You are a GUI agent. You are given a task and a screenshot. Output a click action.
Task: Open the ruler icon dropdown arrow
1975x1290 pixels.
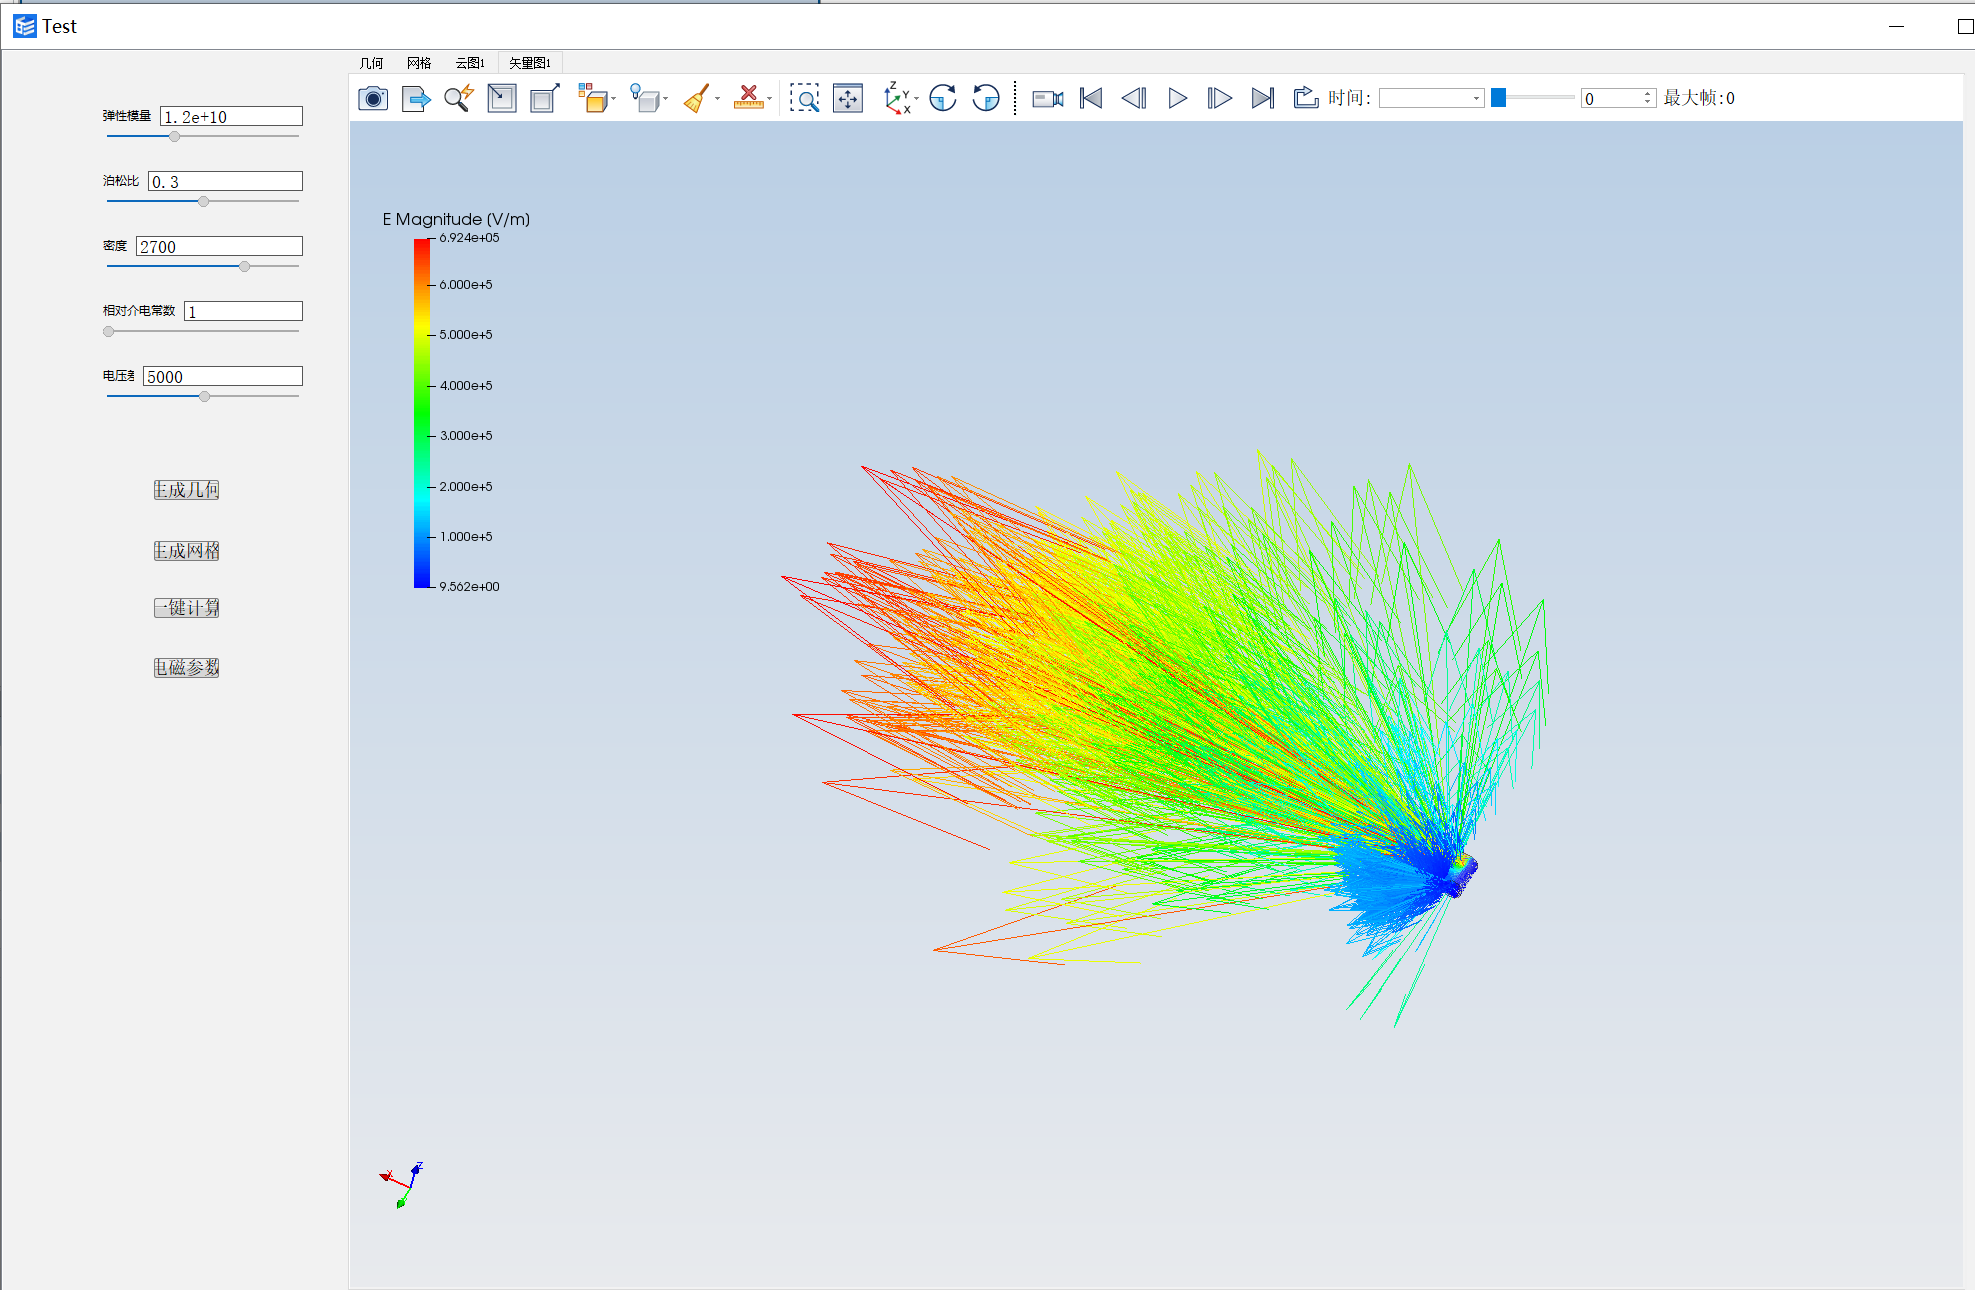point(769,99)
